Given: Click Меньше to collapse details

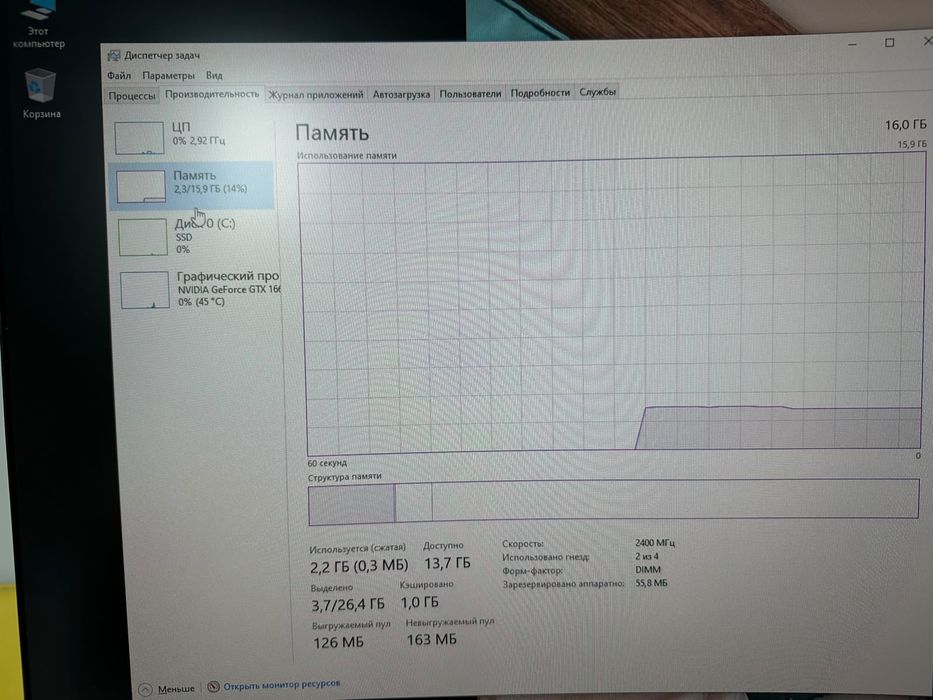Looking at the screenshot, I should pyautogui.click(x=176, y=689).
